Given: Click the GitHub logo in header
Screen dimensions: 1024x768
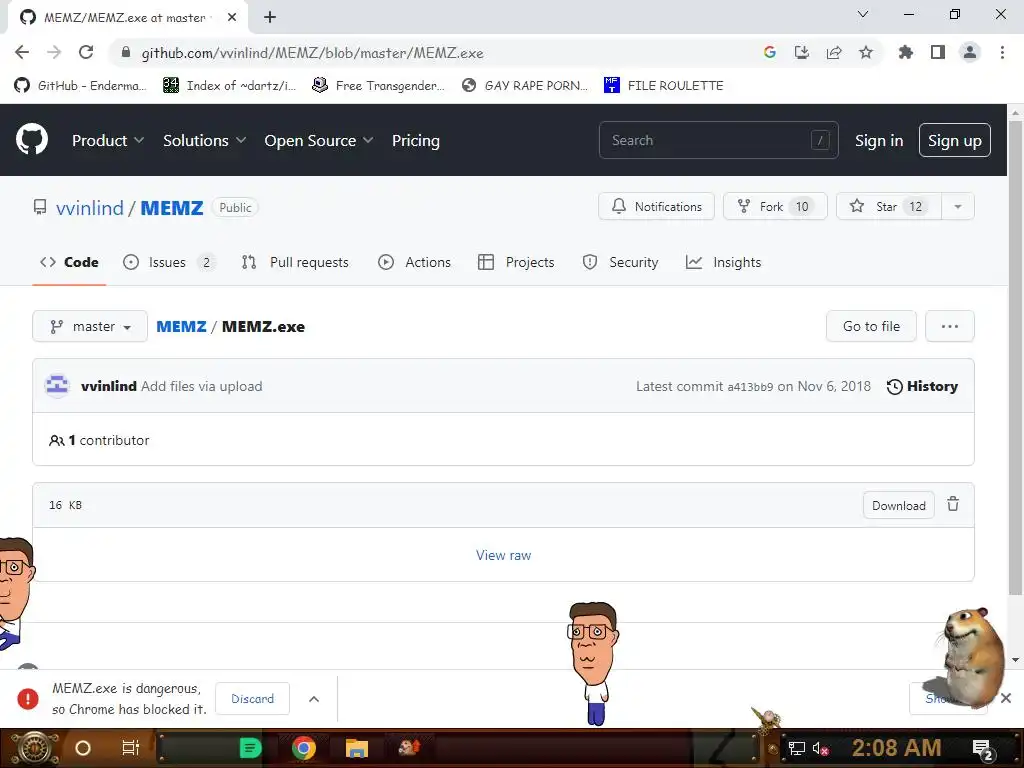Looking at the screenshot, I should [x=32, y=139].
